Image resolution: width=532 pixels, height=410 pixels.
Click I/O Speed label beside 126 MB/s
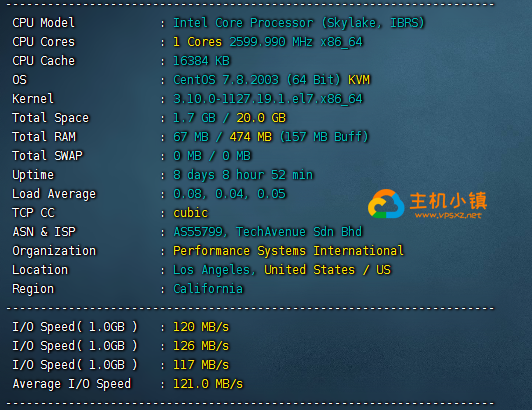click(x=75, y=346)
